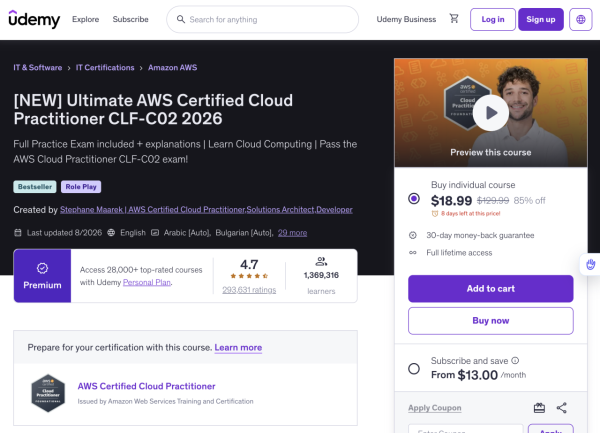
Task: Click the accessibility hand icon on right edge
Action: pos(590,264)
